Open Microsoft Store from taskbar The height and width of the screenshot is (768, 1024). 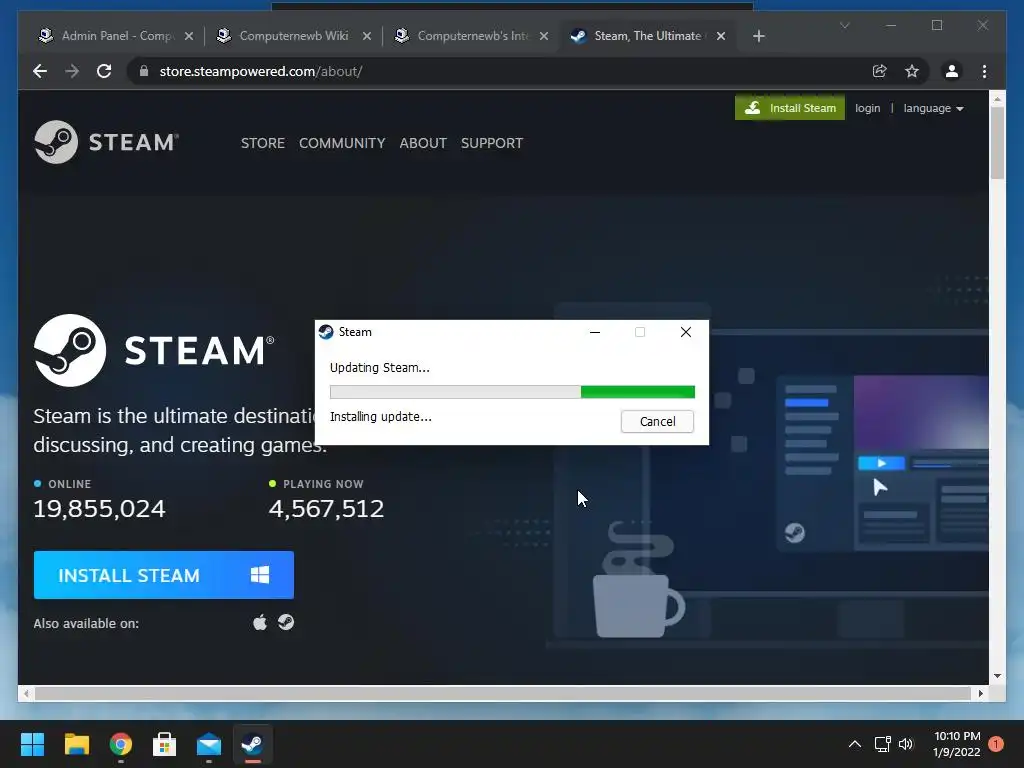[x=165, y=744]
